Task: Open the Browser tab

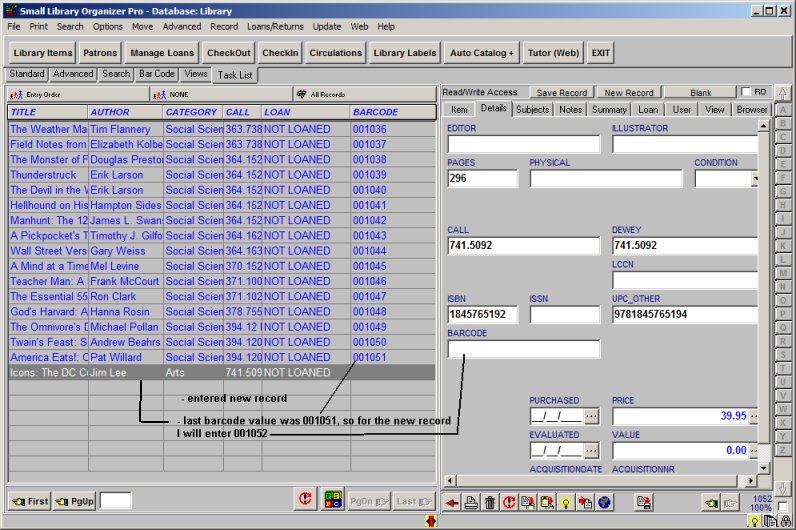Action: coord(752,110)
